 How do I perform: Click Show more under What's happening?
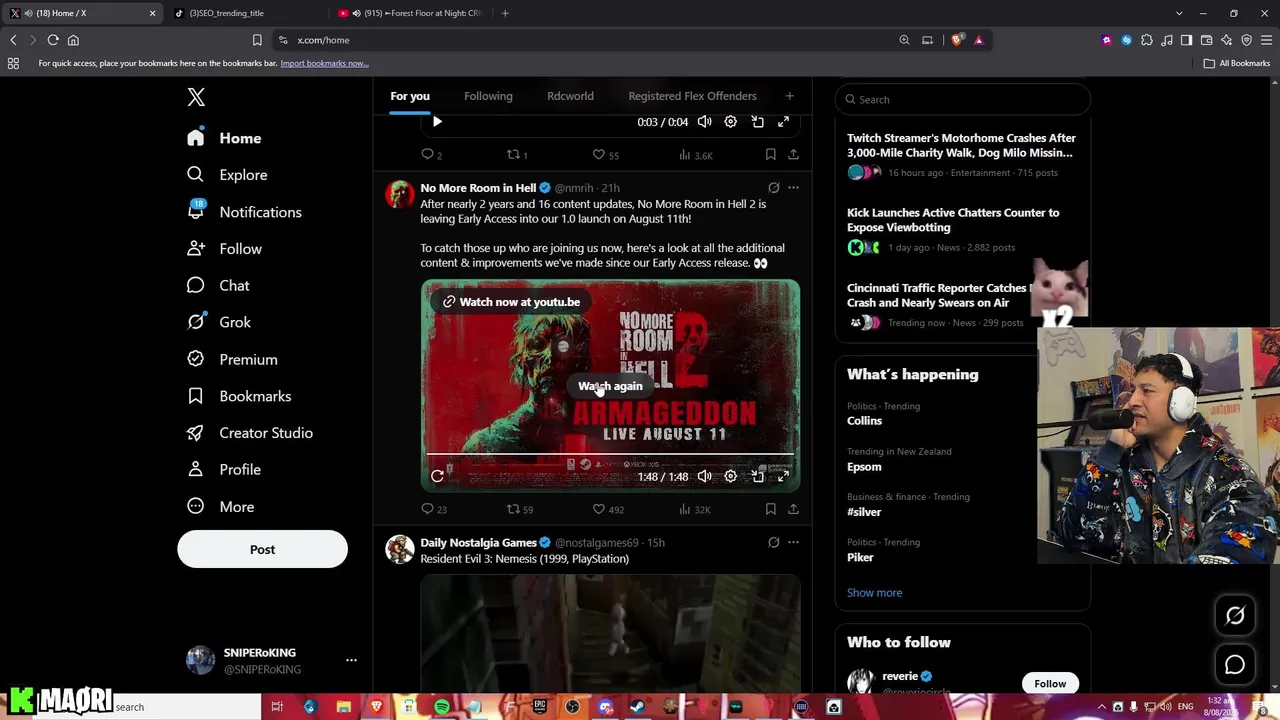point(874,593)
